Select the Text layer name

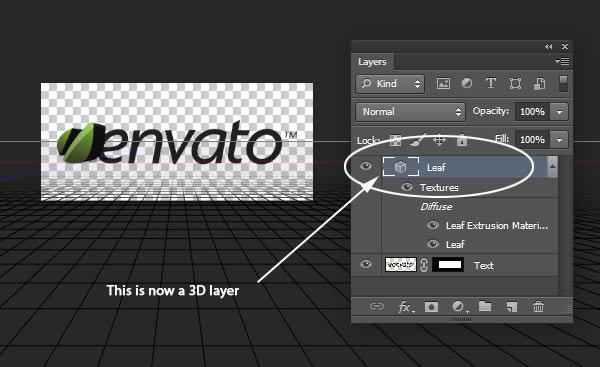pyautogui.click(x=484, y=265)
